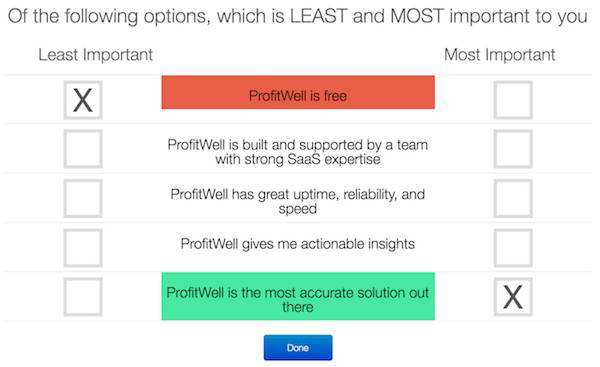Mark ProfitWell is free as Most Important

point(513,100)
